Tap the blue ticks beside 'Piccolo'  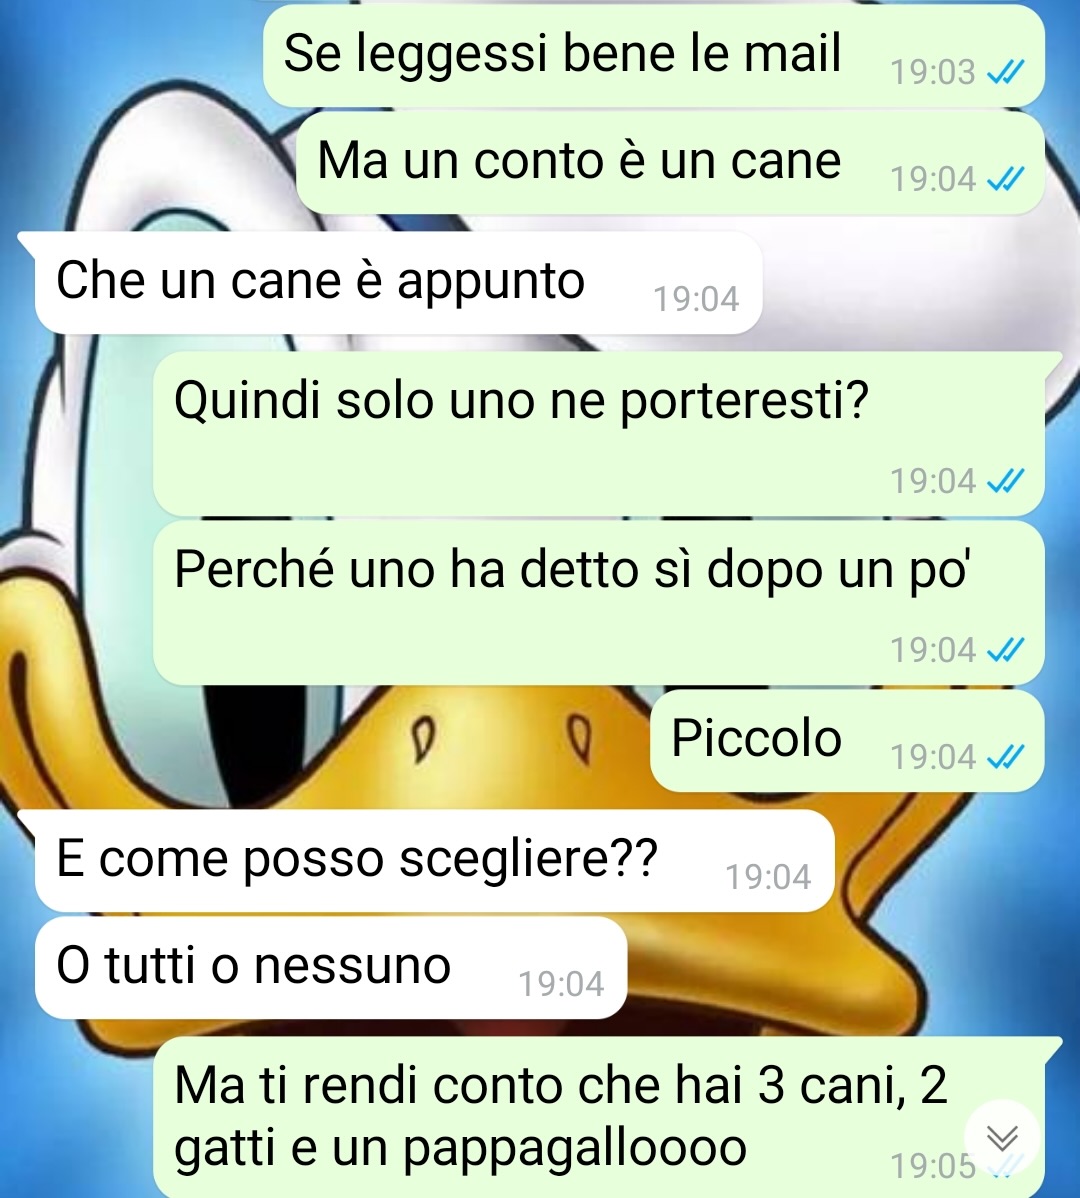[x=1005, y=756]
